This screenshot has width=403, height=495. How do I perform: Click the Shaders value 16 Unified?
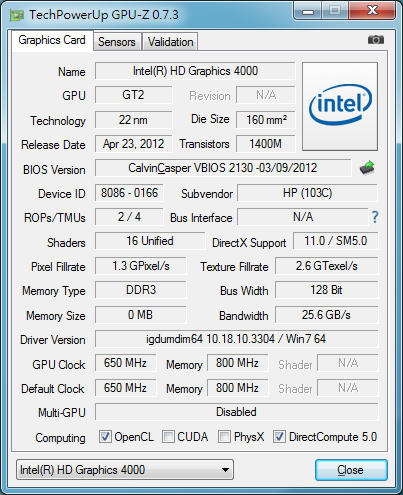pos(150,241)
